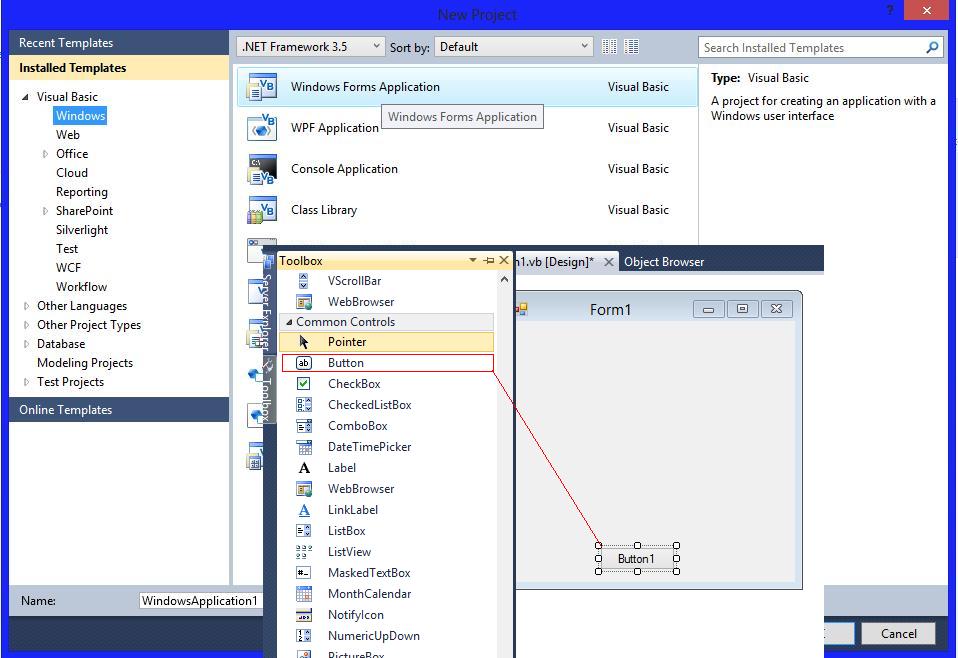
Task: Expand the Office tree node
Action: coord(45,154)
